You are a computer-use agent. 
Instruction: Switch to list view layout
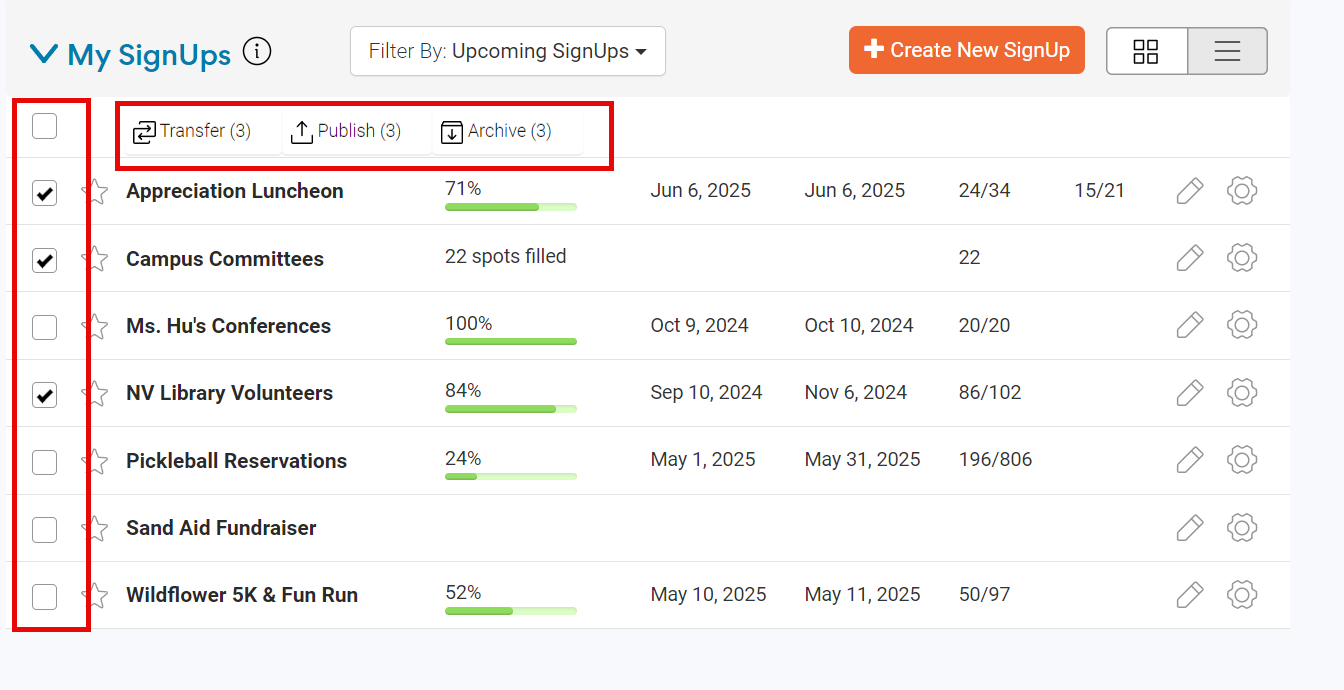pos(1227,51)
